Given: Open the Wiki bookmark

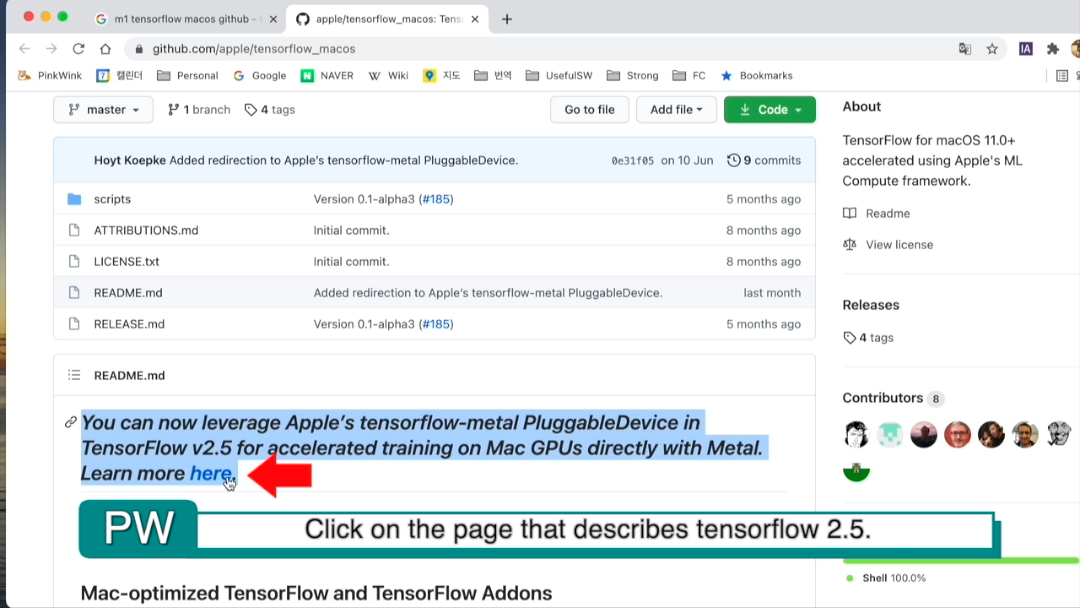Looking at the screenshot, I should tap(388, 76).
